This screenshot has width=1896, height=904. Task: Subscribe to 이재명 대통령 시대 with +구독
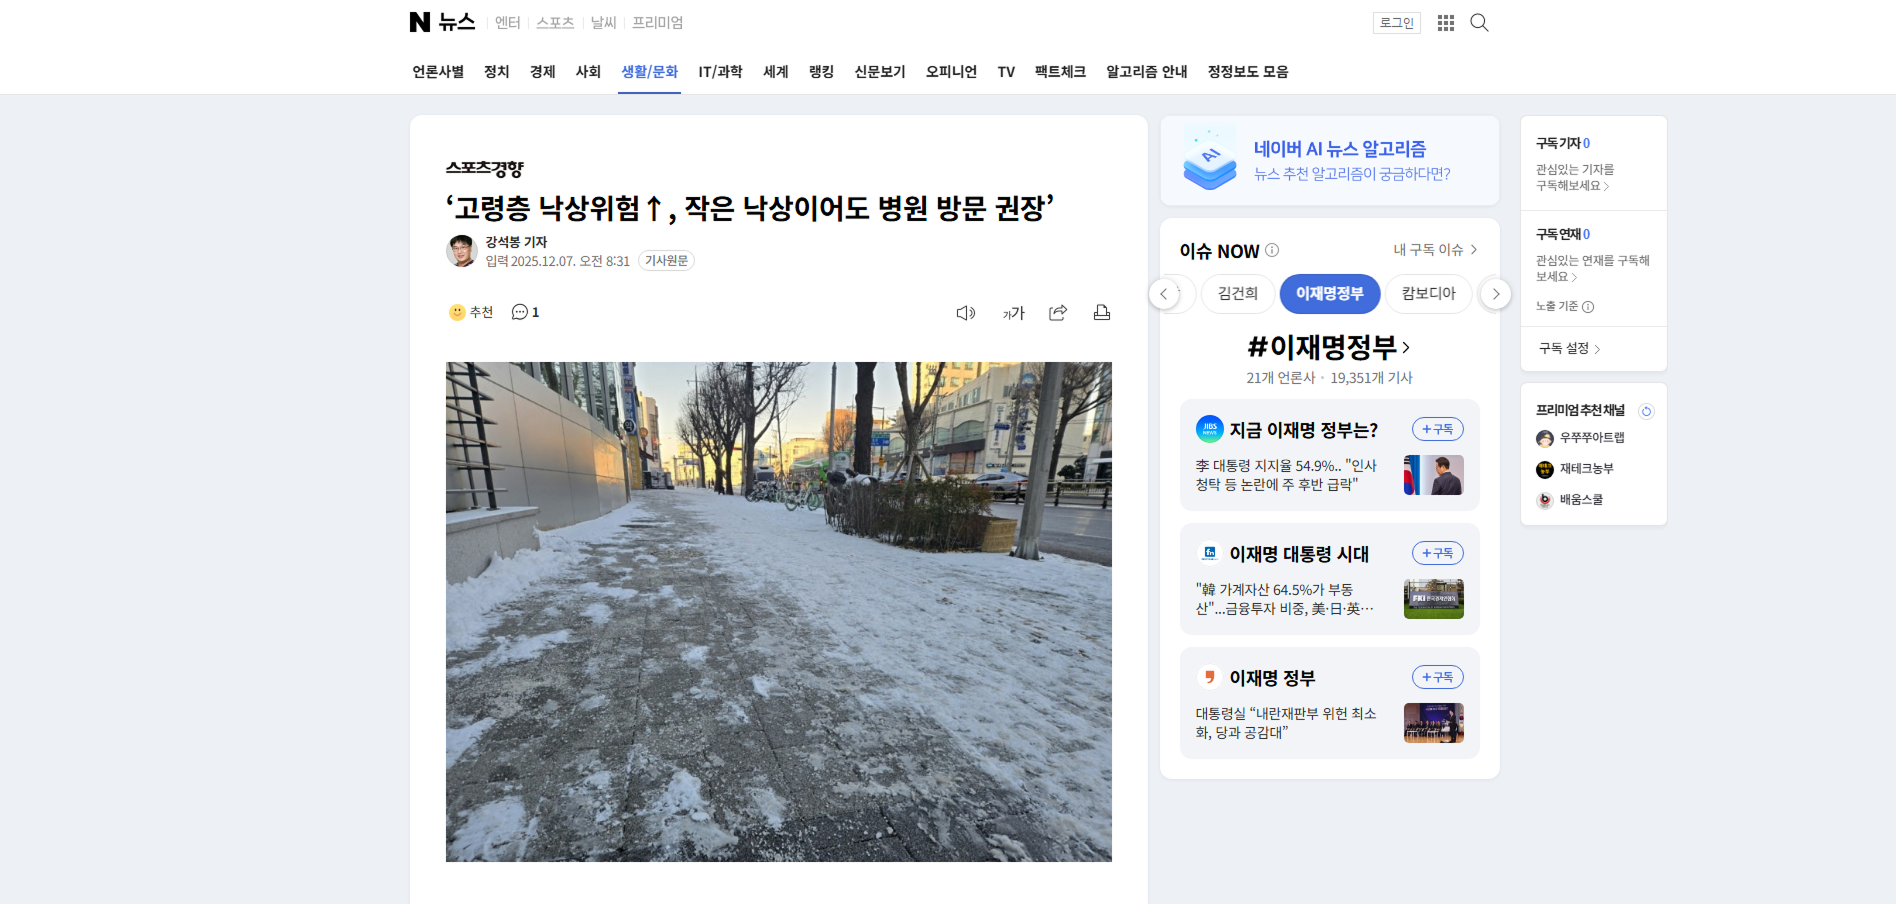click(x=1438, y=553)
